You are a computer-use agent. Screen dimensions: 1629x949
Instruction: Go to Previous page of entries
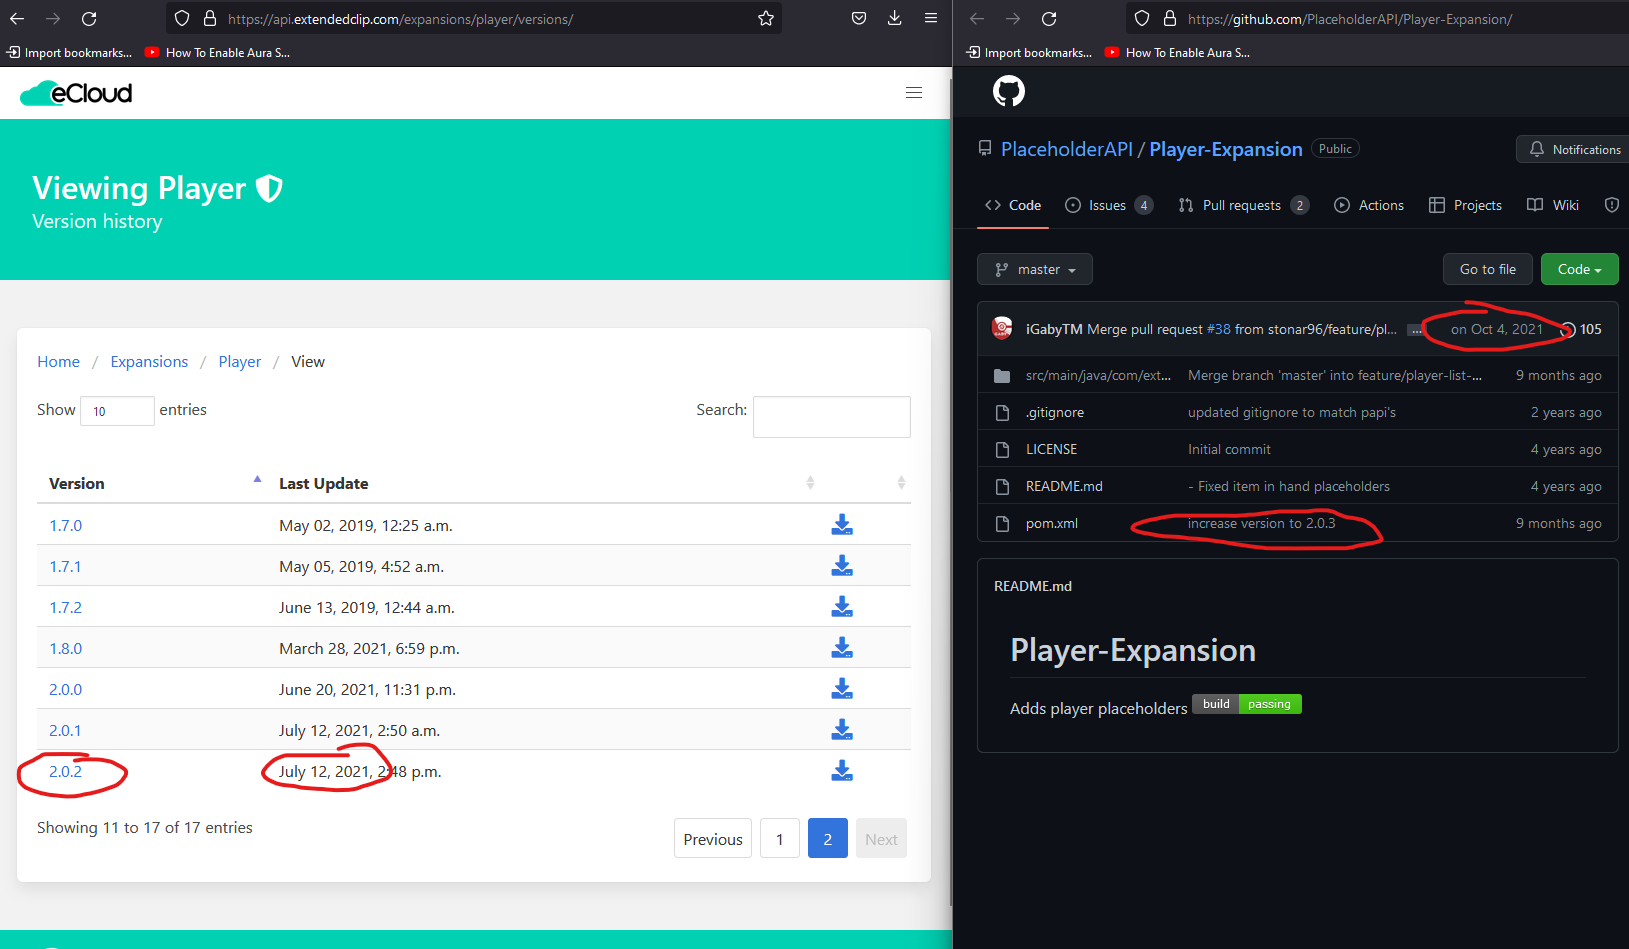click(x=713, y=838)
